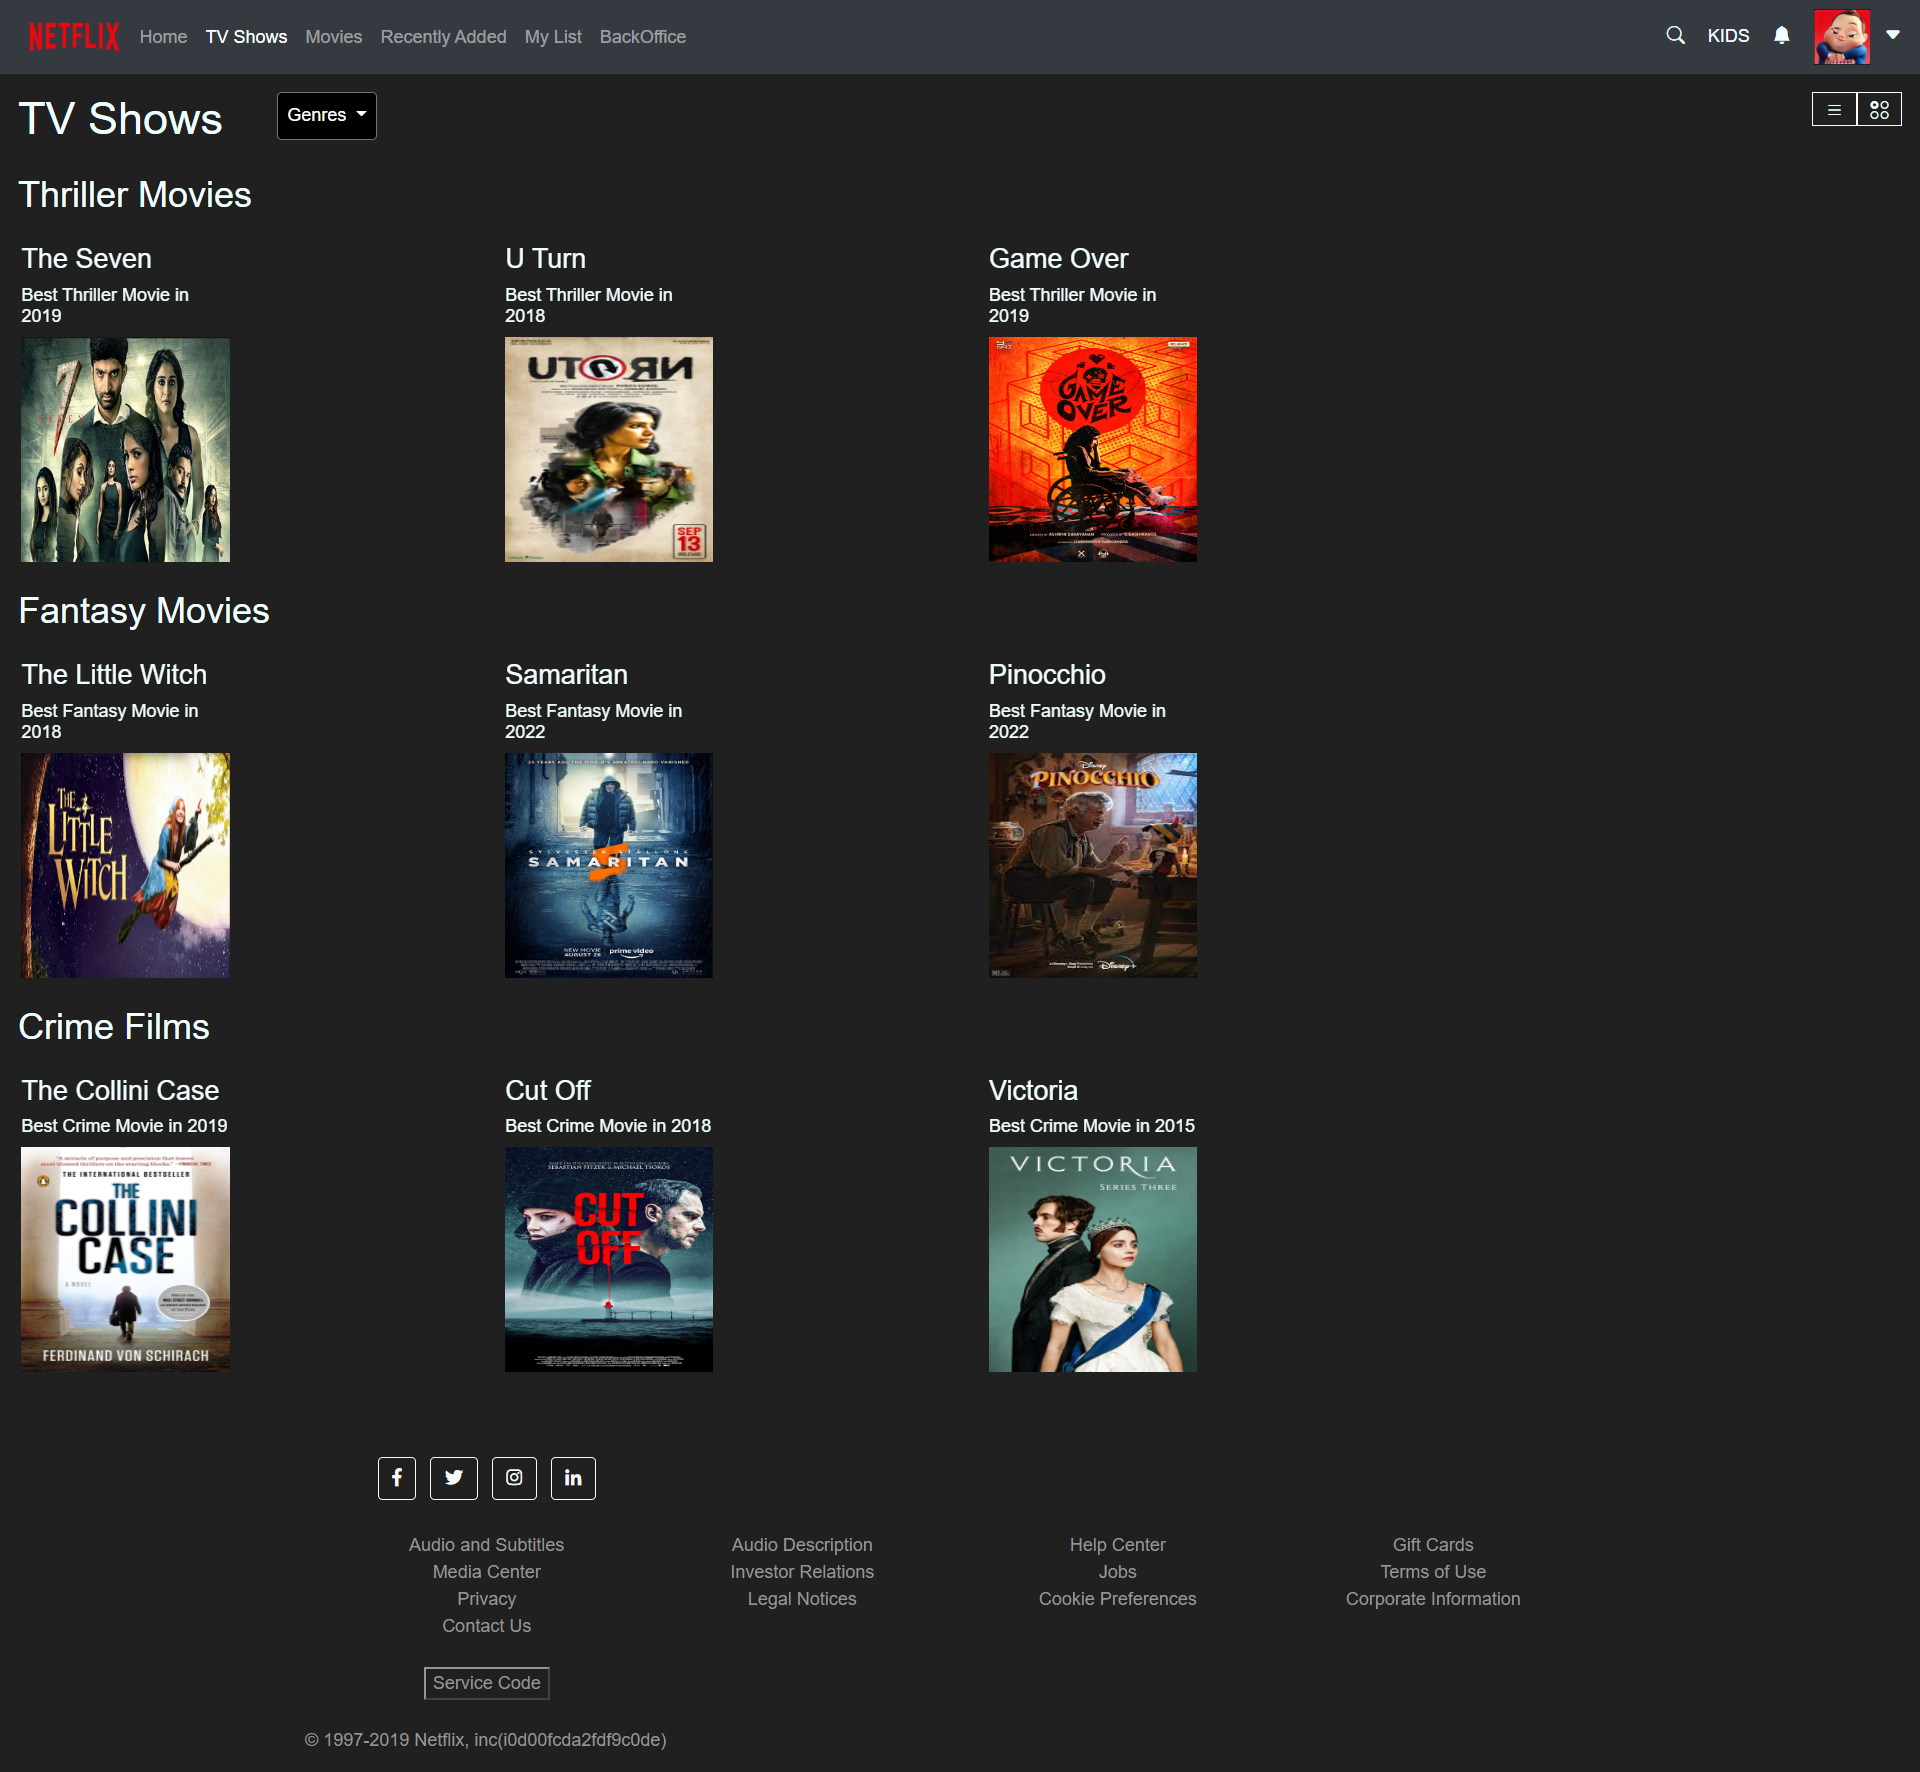The height and width of the screenshot is (1772, 1920).
Task: Open the Movies nav item
Action: [x=334, y=37]
